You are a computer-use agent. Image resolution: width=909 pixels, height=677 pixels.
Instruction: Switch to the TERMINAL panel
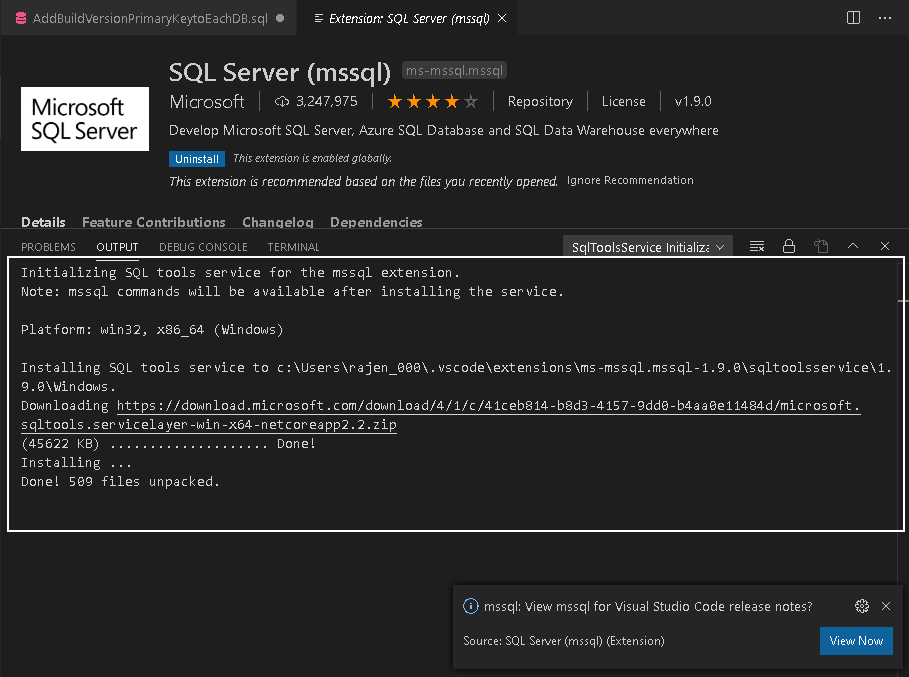coord(293,246)
